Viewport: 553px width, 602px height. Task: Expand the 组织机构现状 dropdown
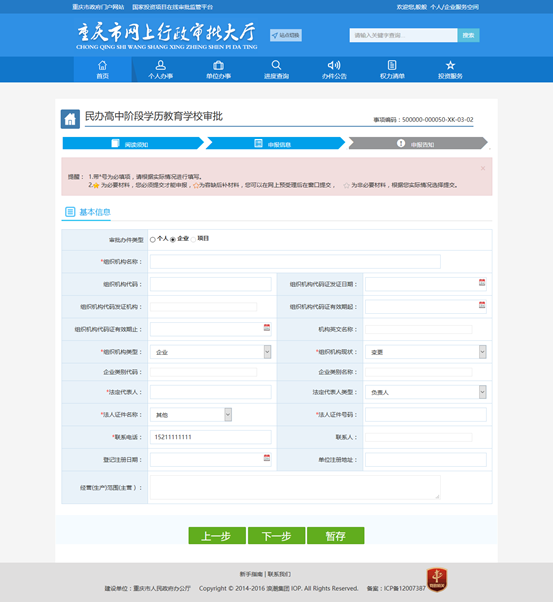coord(482,352)
